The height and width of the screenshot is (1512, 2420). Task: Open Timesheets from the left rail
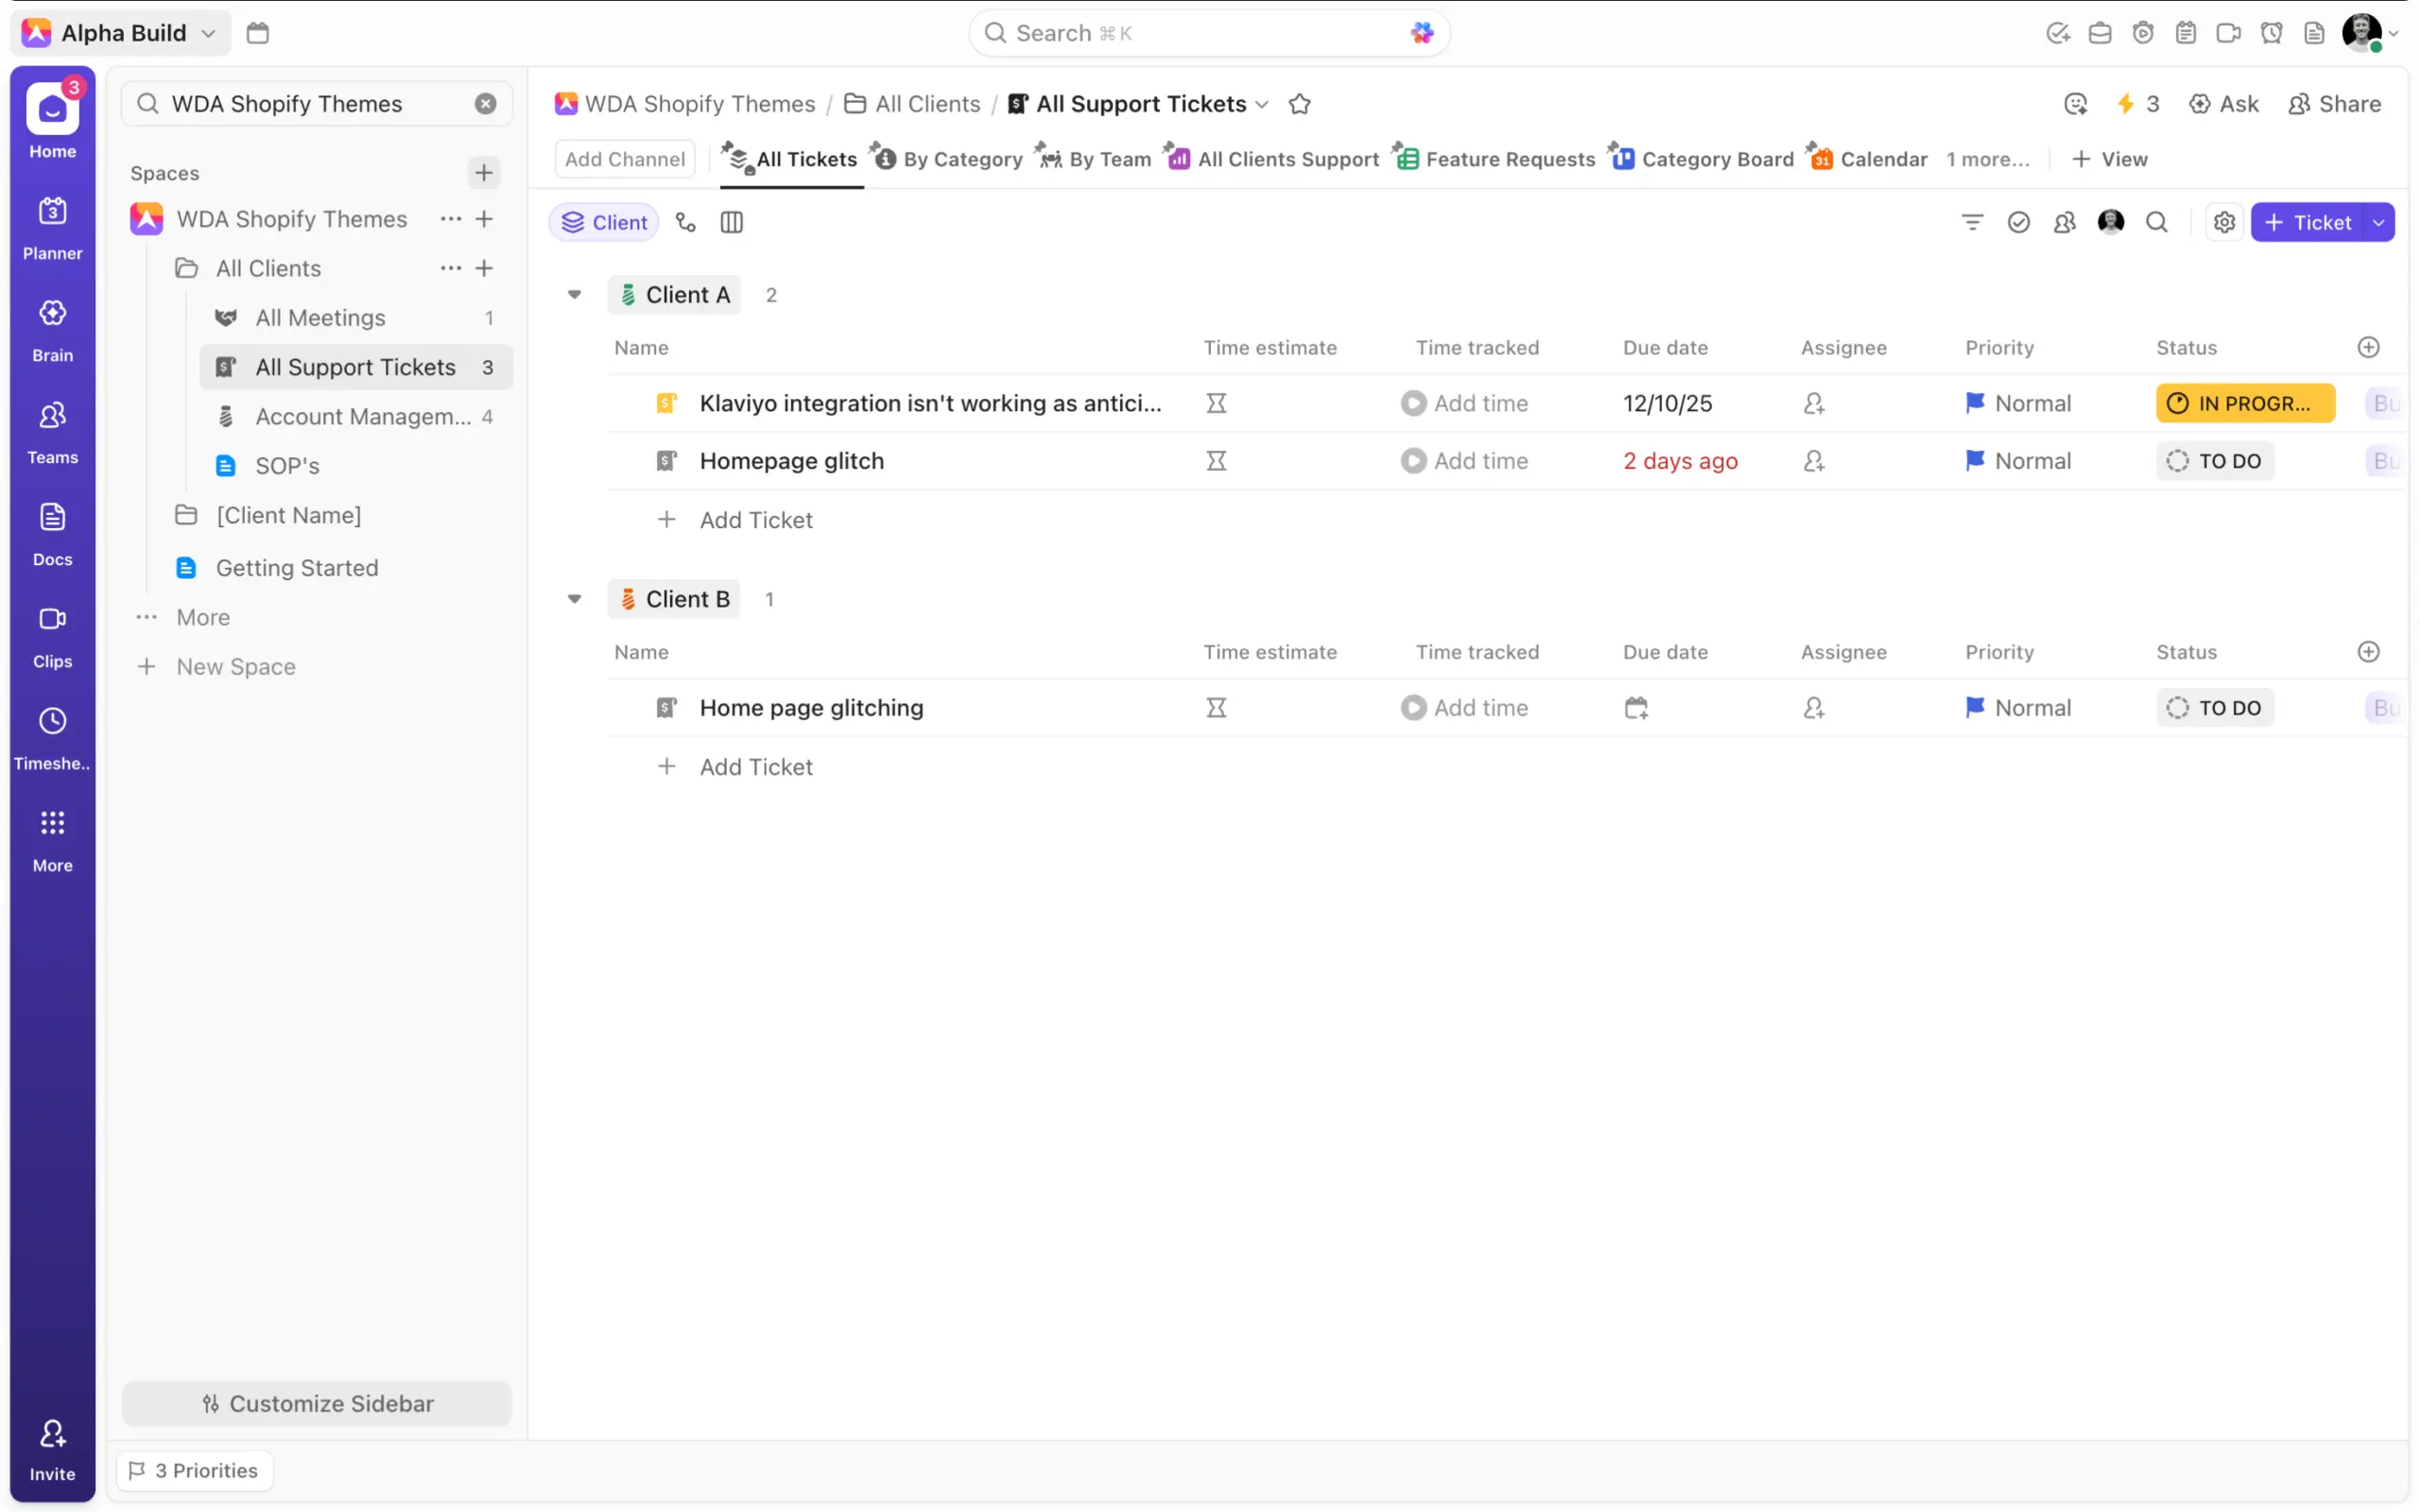click(52, 738)
